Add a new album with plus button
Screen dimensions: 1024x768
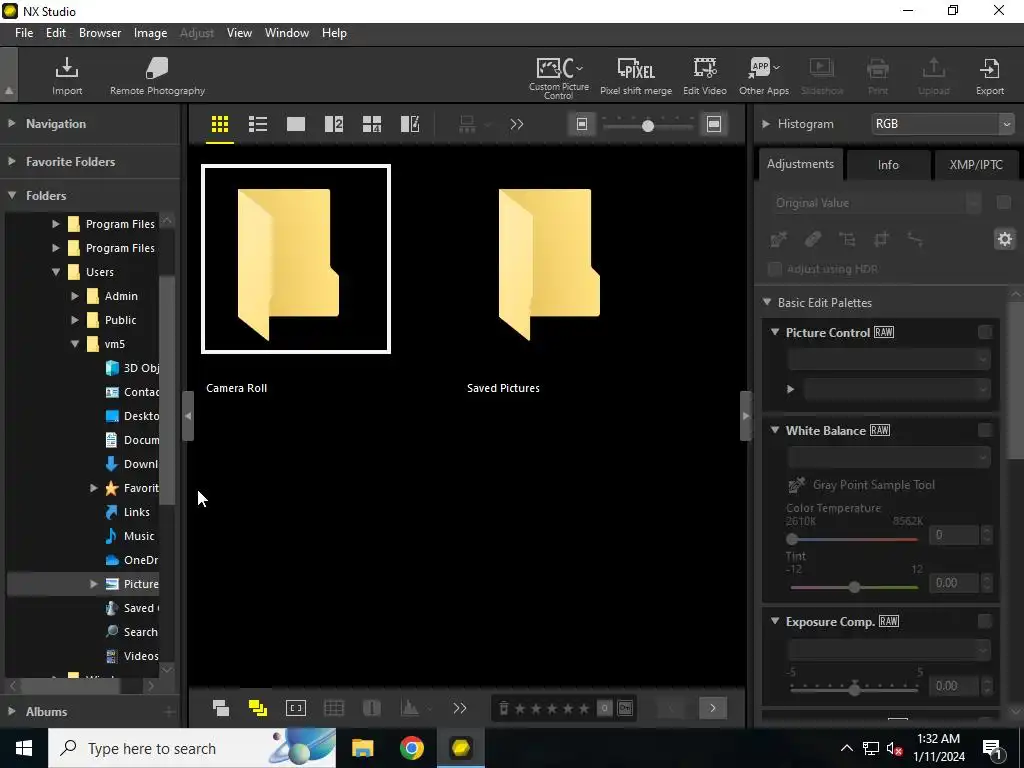(x=169, y=712)
